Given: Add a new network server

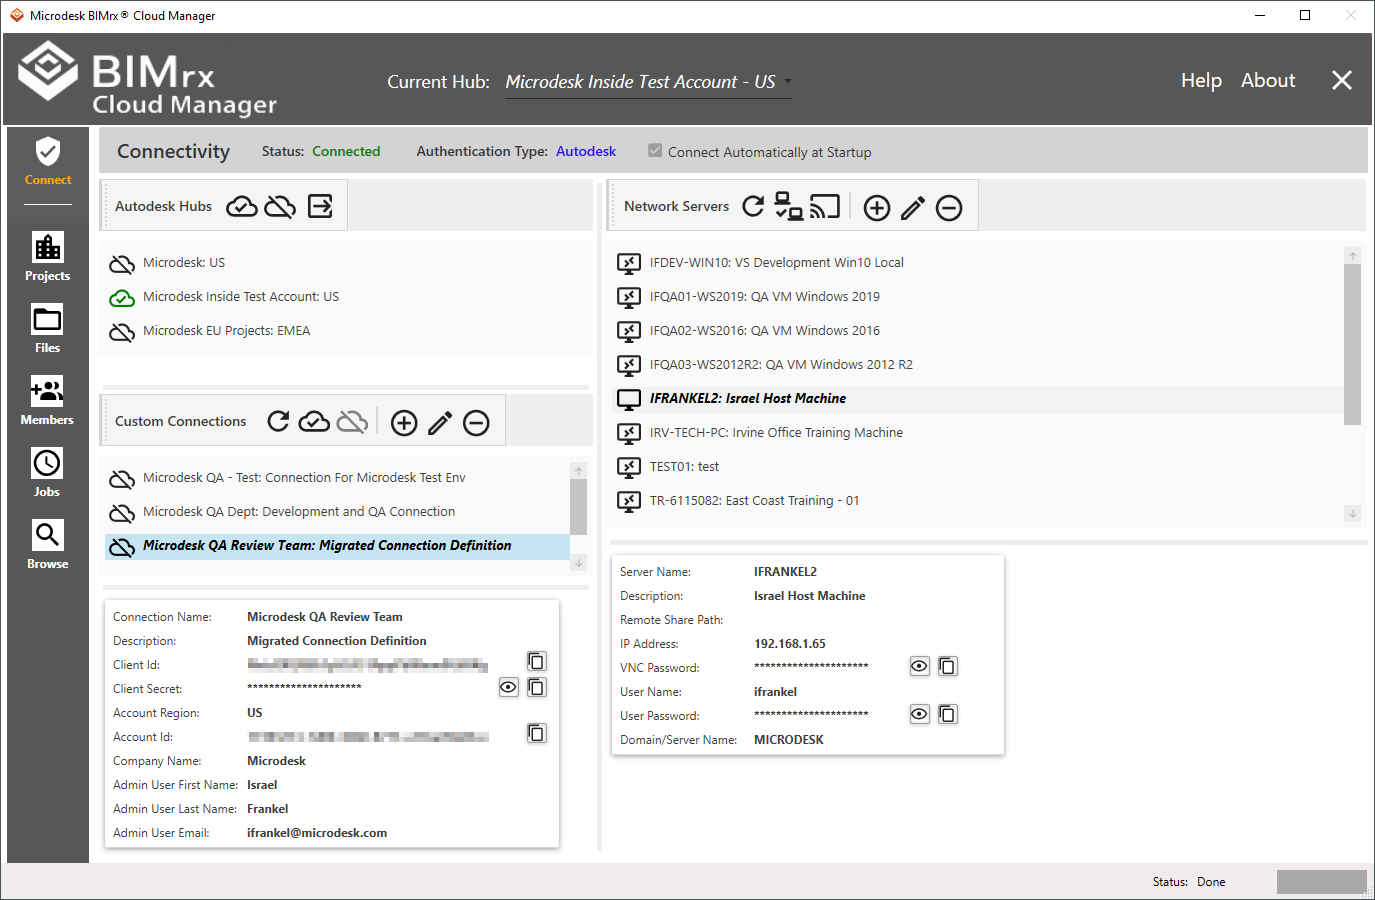Looking at the screenshot, I should [x=877, y=208].
